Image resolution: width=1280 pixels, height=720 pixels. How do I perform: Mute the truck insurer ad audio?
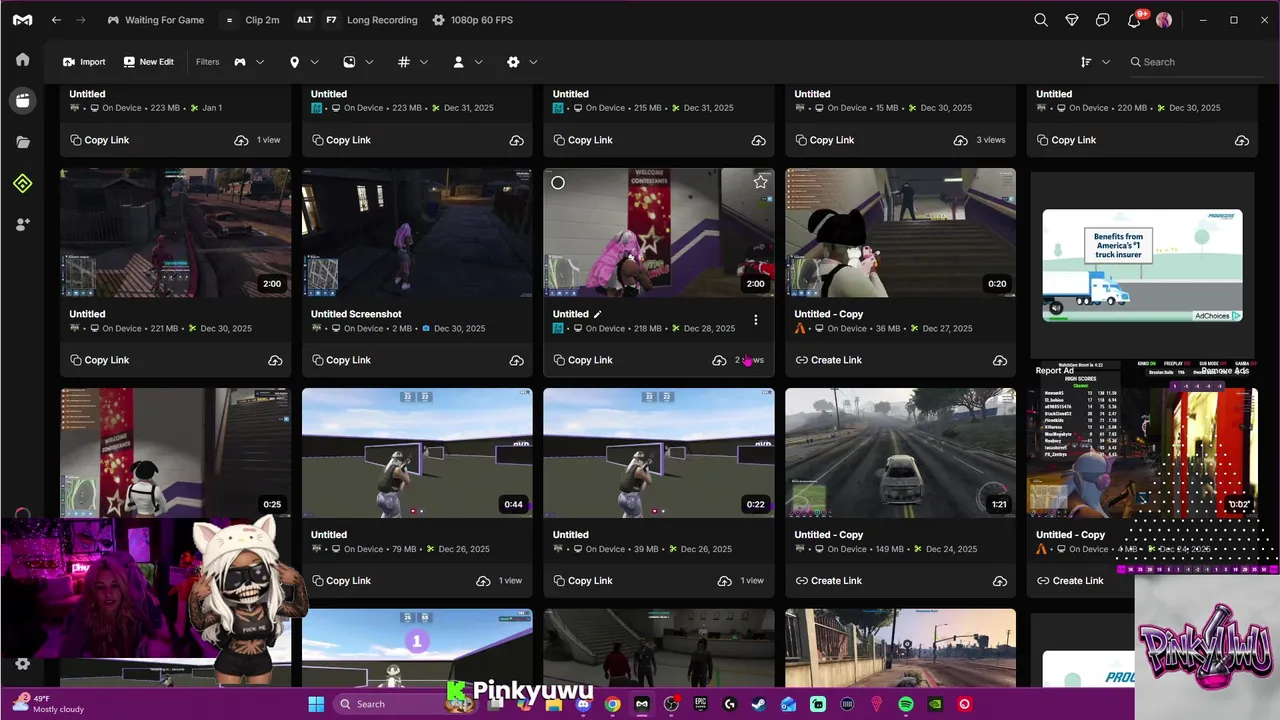coord(1055,308)
